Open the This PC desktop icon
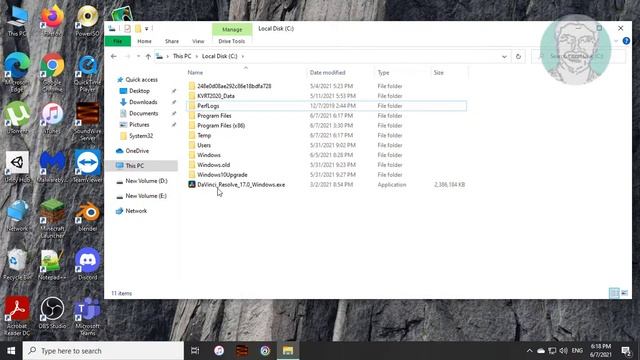The image size is (640, 360). 17,20
